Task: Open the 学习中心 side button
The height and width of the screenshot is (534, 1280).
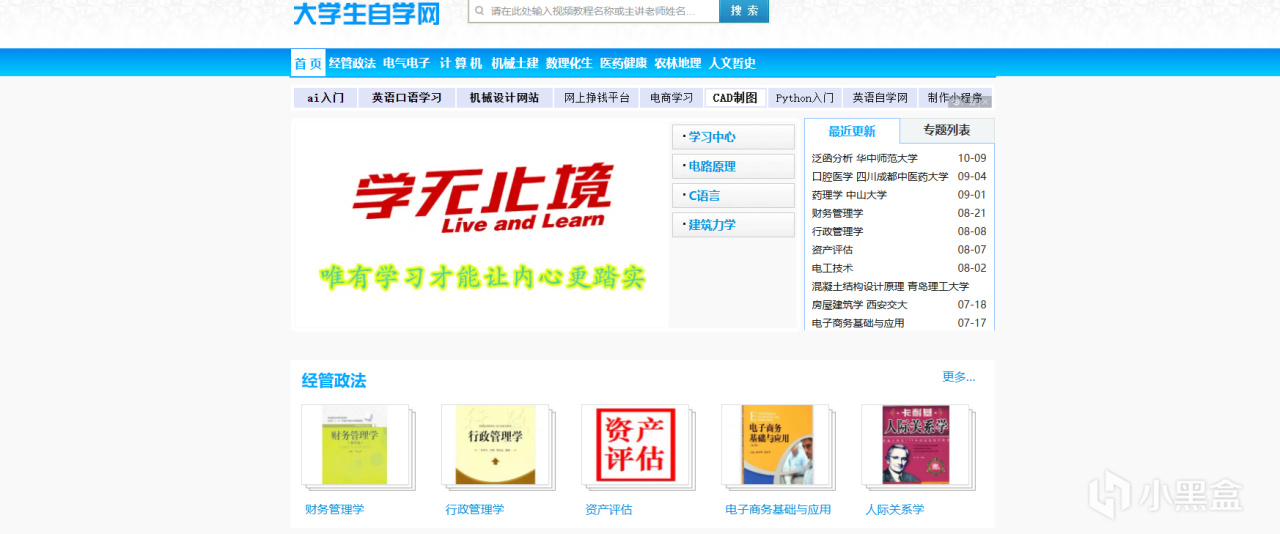Action: tap(733, 137)
